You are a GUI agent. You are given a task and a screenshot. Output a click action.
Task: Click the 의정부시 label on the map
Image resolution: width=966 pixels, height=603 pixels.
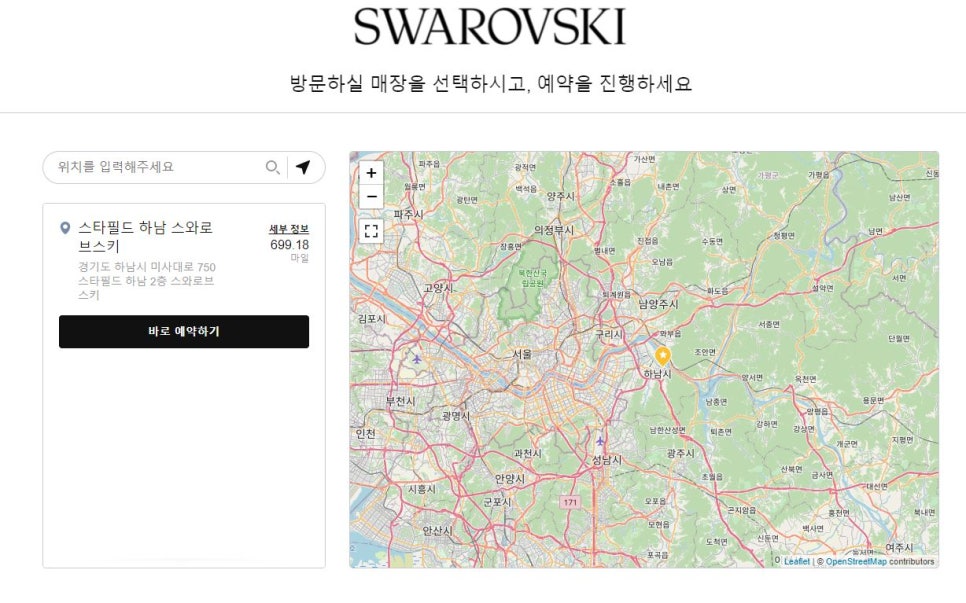point(554,230)
